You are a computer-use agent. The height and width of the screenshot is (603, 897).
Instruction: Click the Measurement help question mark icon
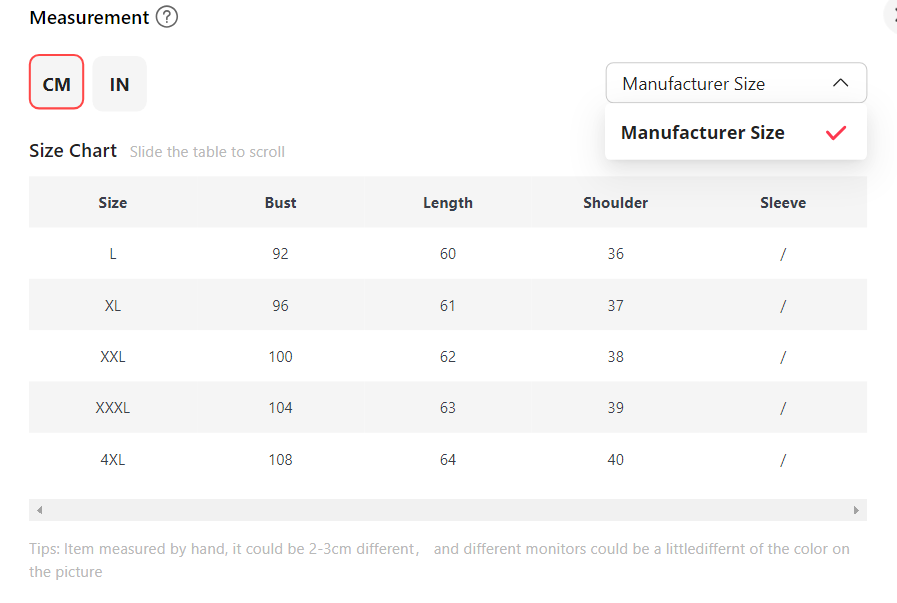167,17
